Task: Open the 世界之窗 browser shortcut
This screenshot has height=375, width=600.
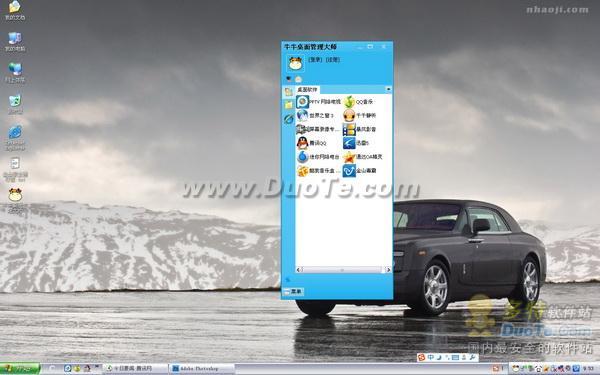Action: pos(316,115)
